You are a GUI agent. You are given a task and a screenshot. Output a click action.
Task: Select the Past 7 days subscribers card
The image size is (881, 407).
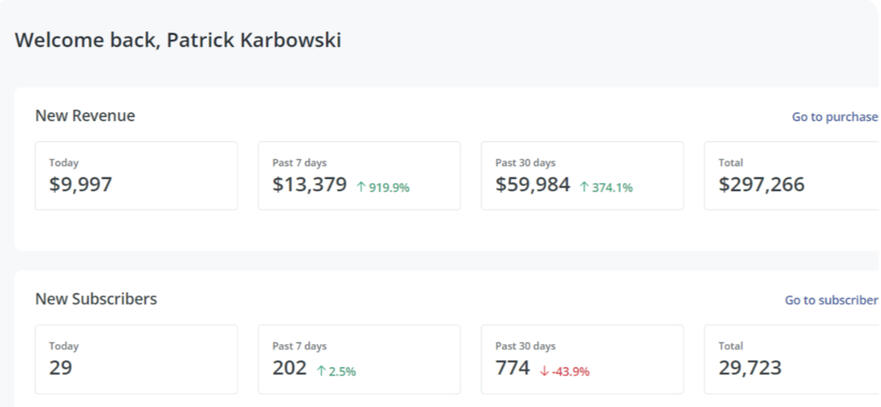click(359, 359)
